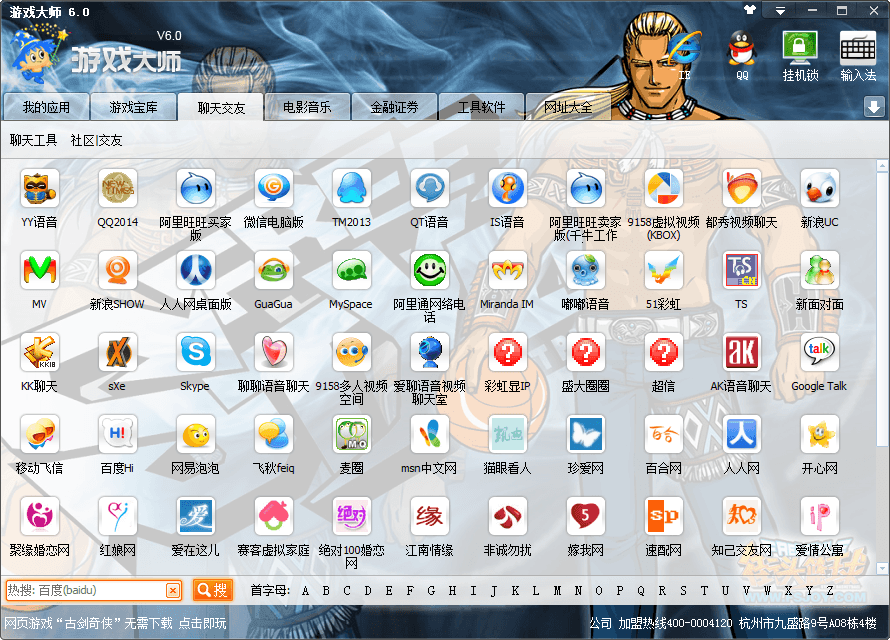
Task: Launch 嘟嘟语音 icon
Action: [586, 270]
